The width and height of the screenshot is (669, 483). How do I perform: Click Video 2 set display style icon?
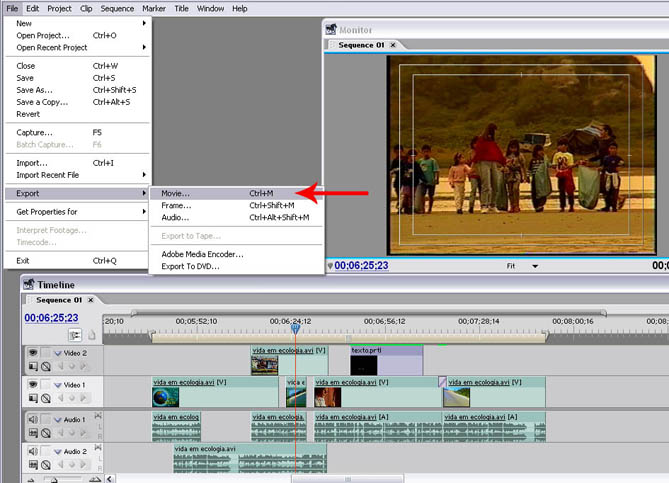coord(33,366)
